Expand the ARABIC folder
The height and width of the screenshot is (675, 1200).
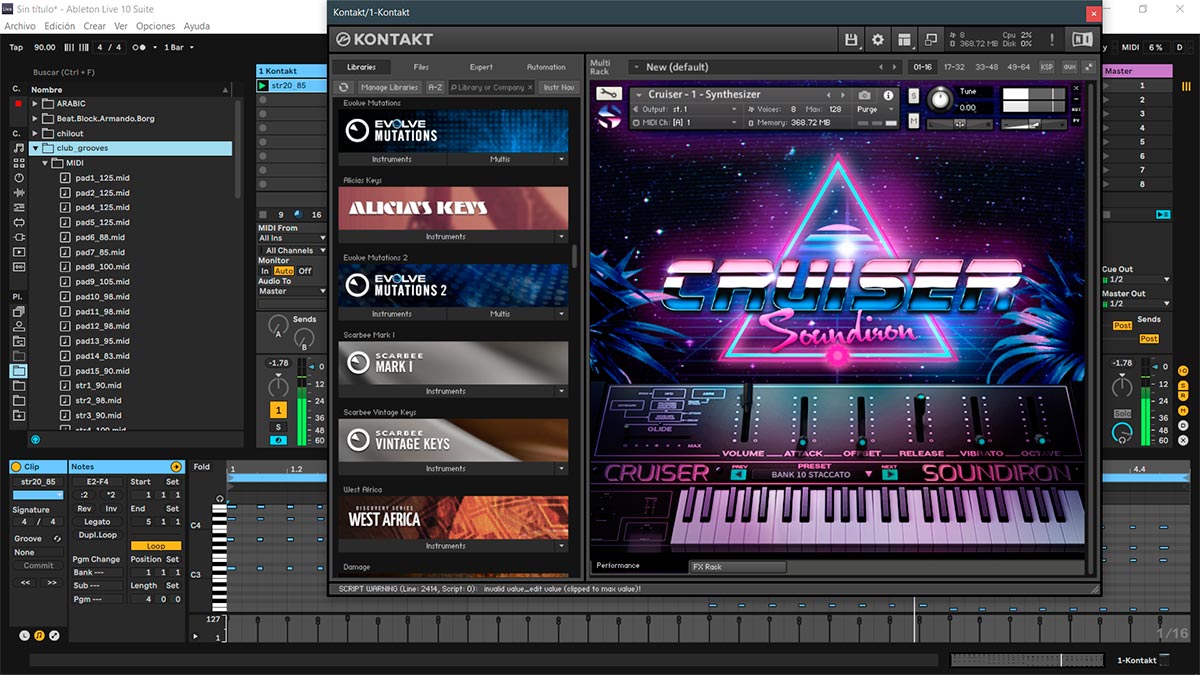click(x=35, y=103)
